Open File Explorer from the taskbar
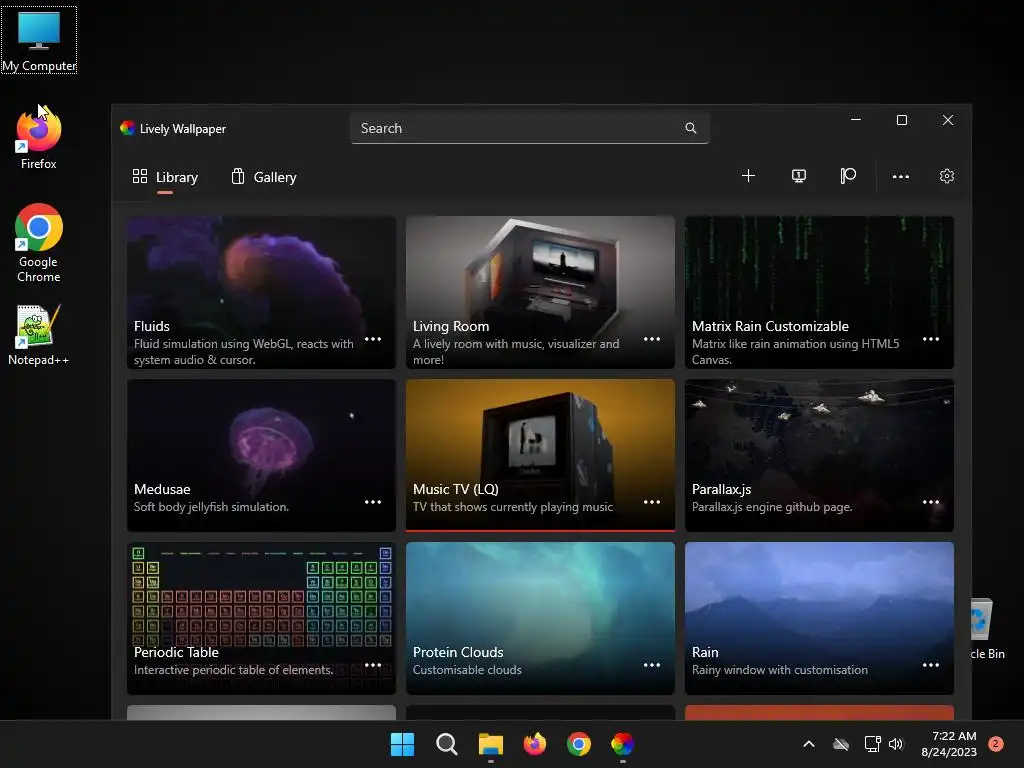 tap(490, 744)
